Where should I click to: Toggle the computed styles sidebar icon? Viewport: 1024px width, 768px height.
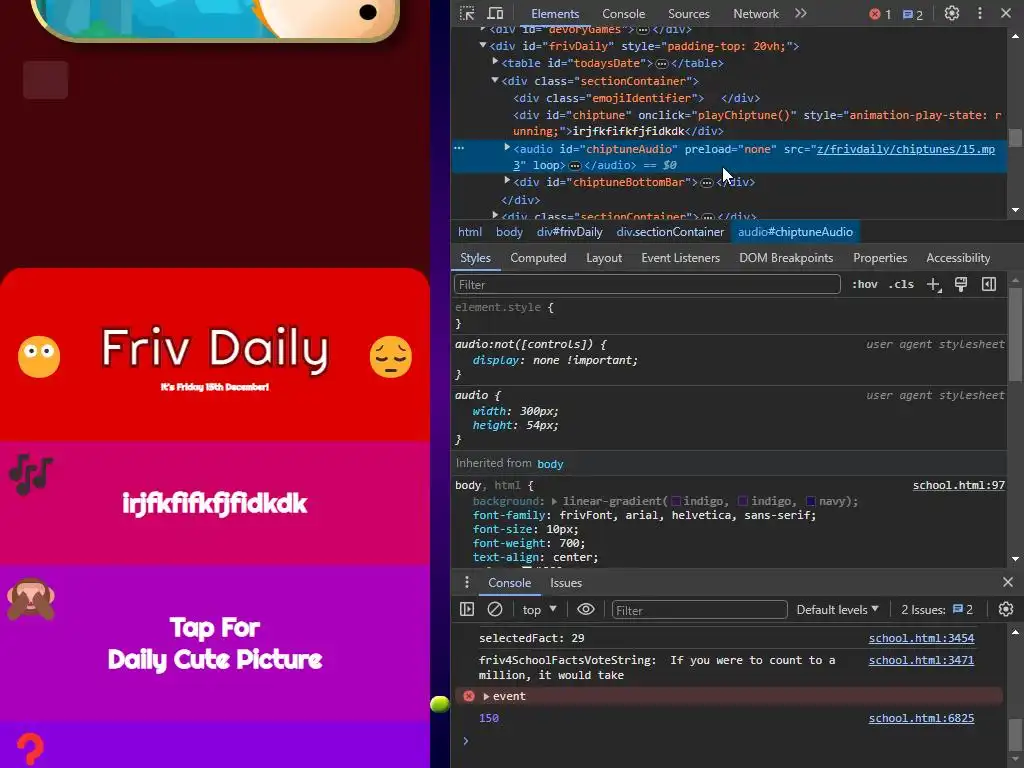pyautogui.click(x=989, y=284)
